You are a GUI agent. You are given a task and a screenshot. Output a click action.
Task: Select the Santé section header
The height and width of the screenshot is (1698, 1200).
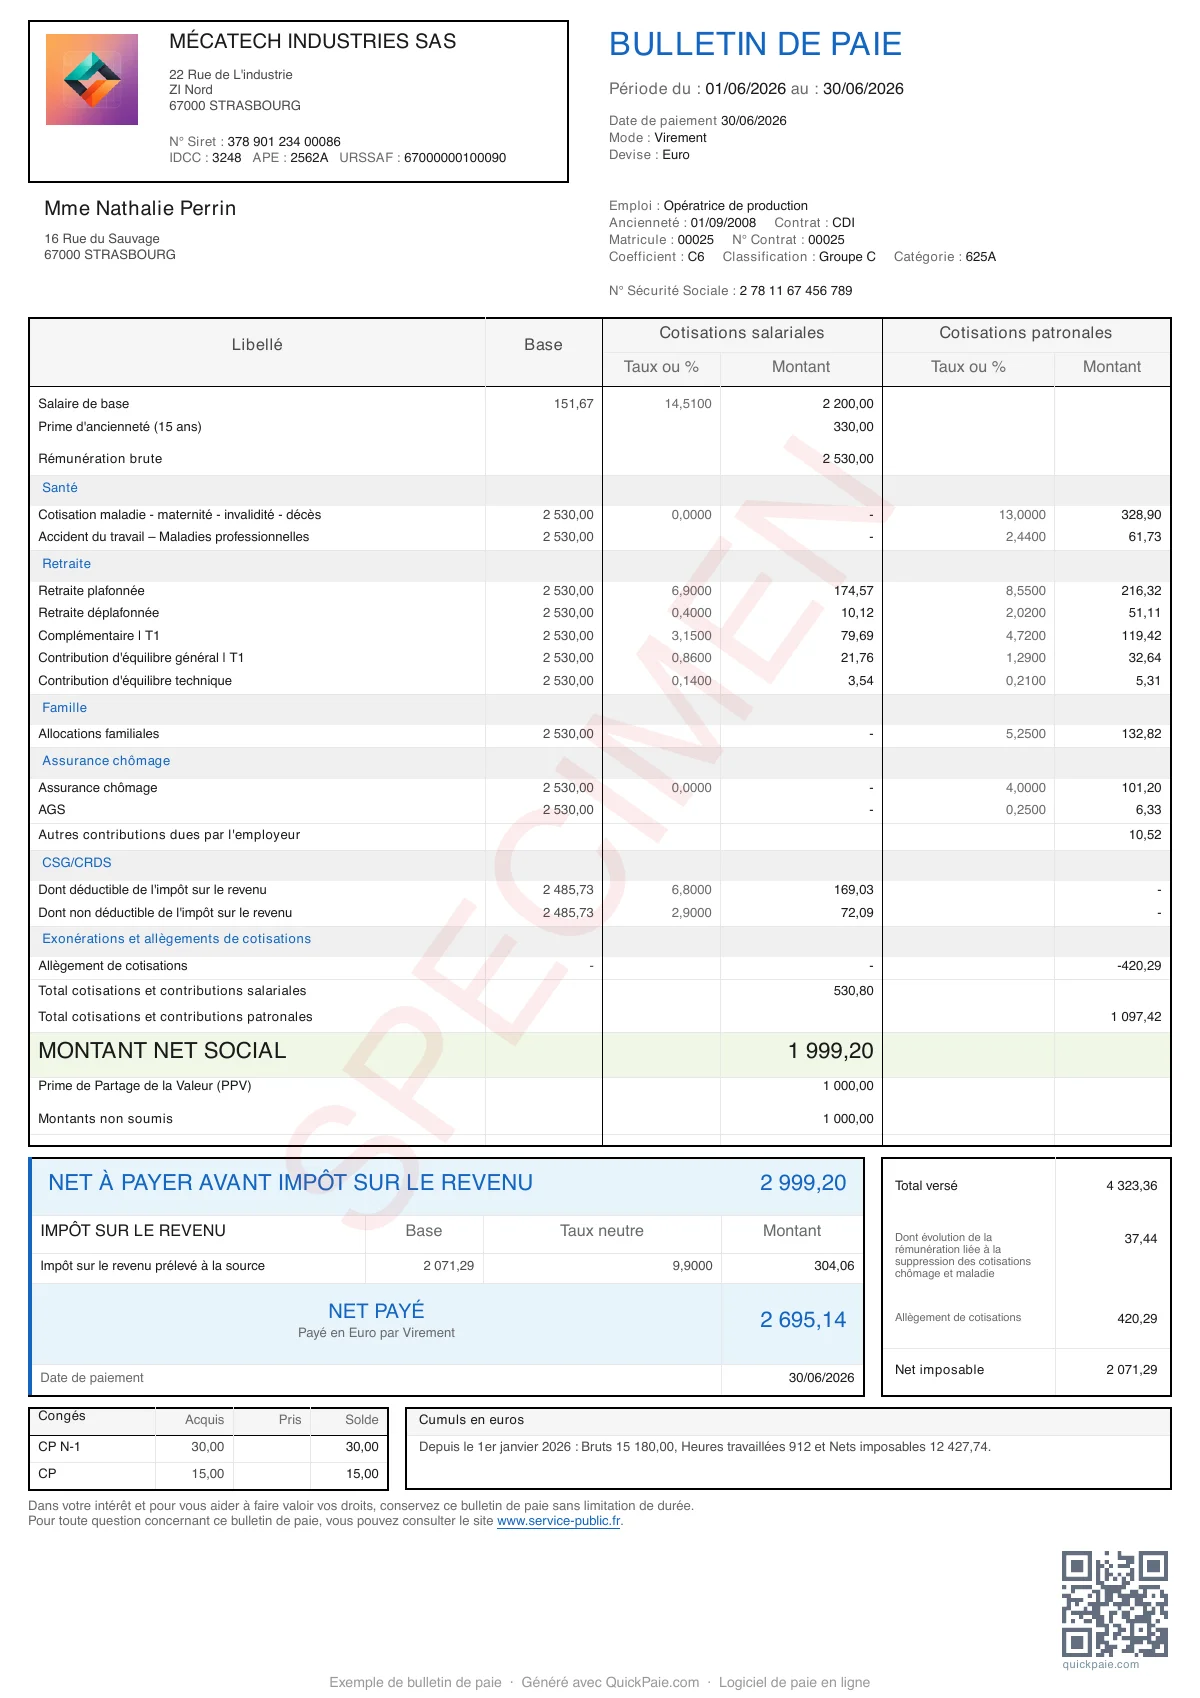point(60,488)
